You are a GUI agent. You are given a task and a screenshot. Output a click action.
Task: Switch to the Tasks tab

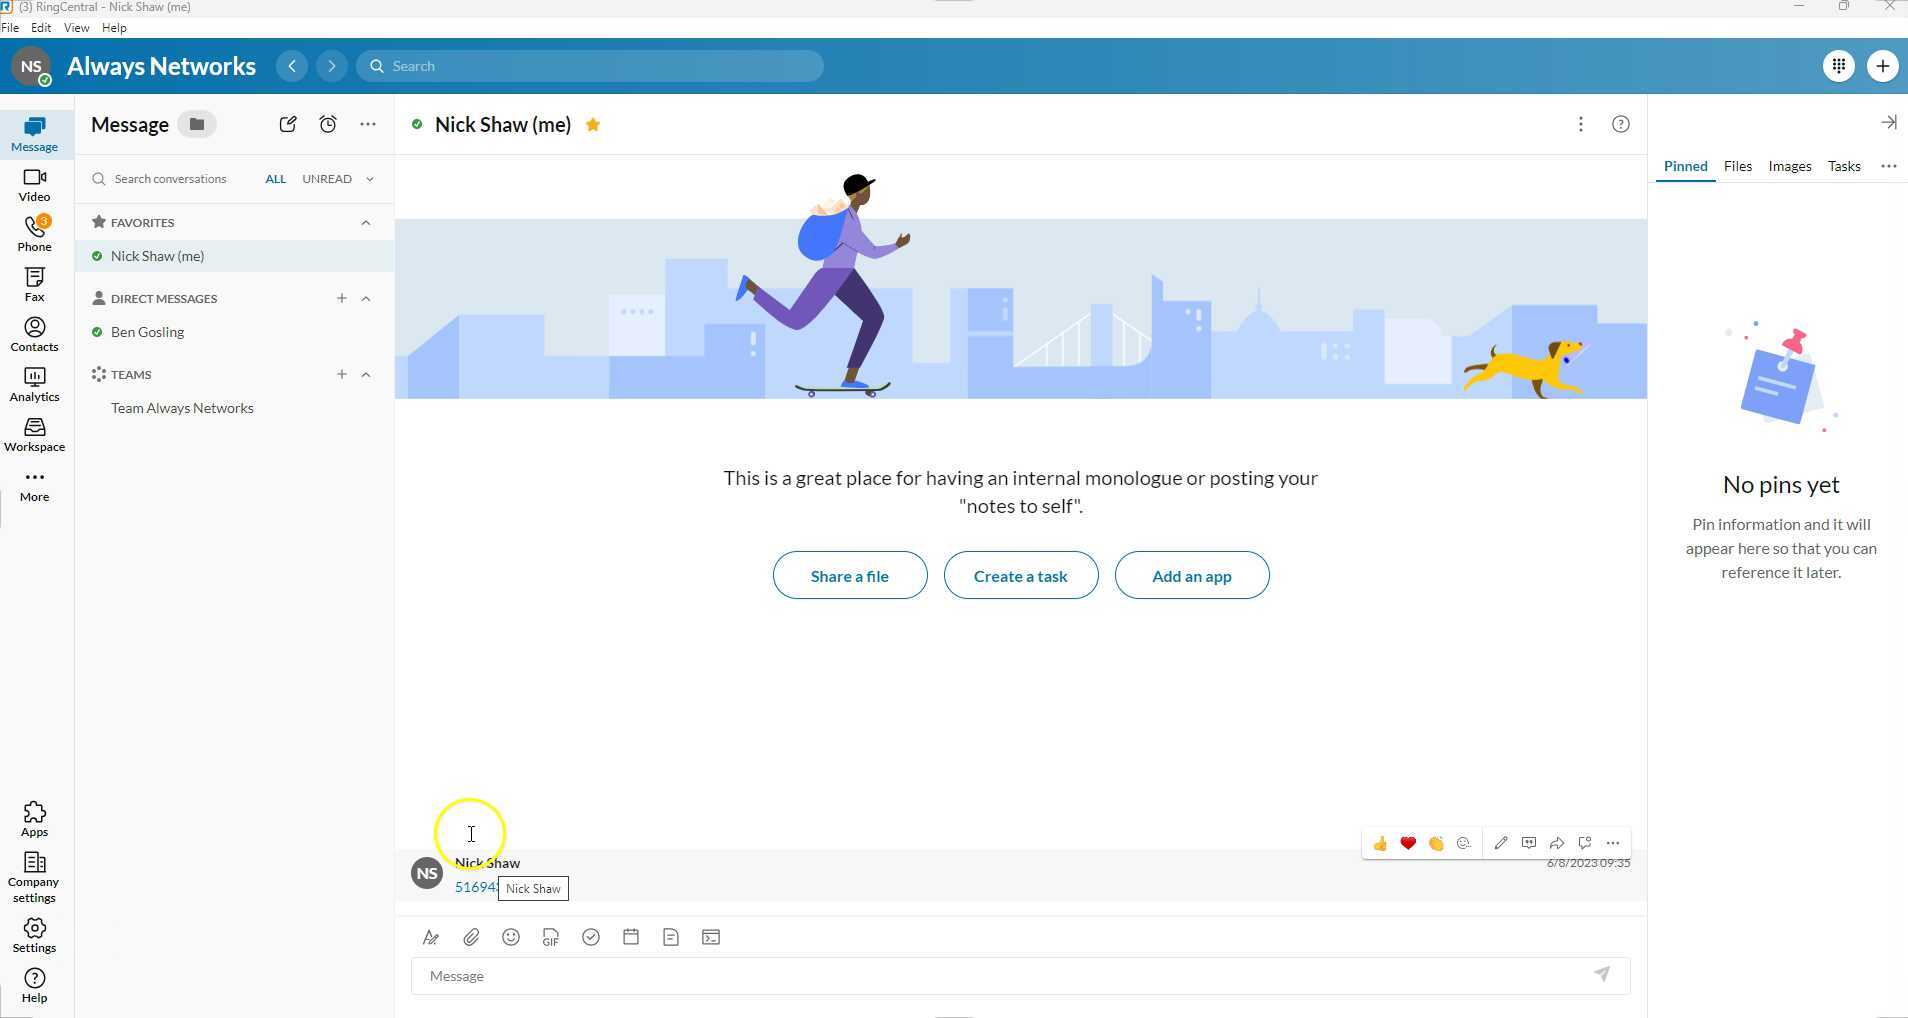coord(1844,167)
